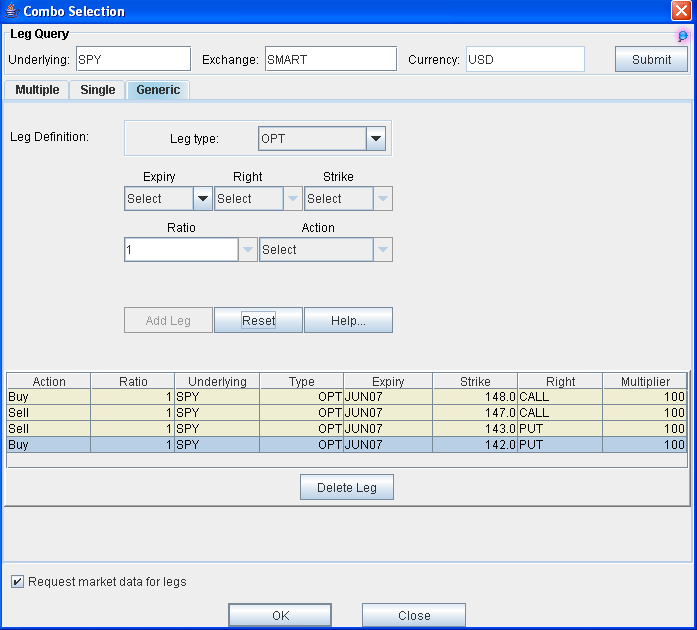Click the Delete Leg button
The image size is (697, 630).
(x=347, y=487)
